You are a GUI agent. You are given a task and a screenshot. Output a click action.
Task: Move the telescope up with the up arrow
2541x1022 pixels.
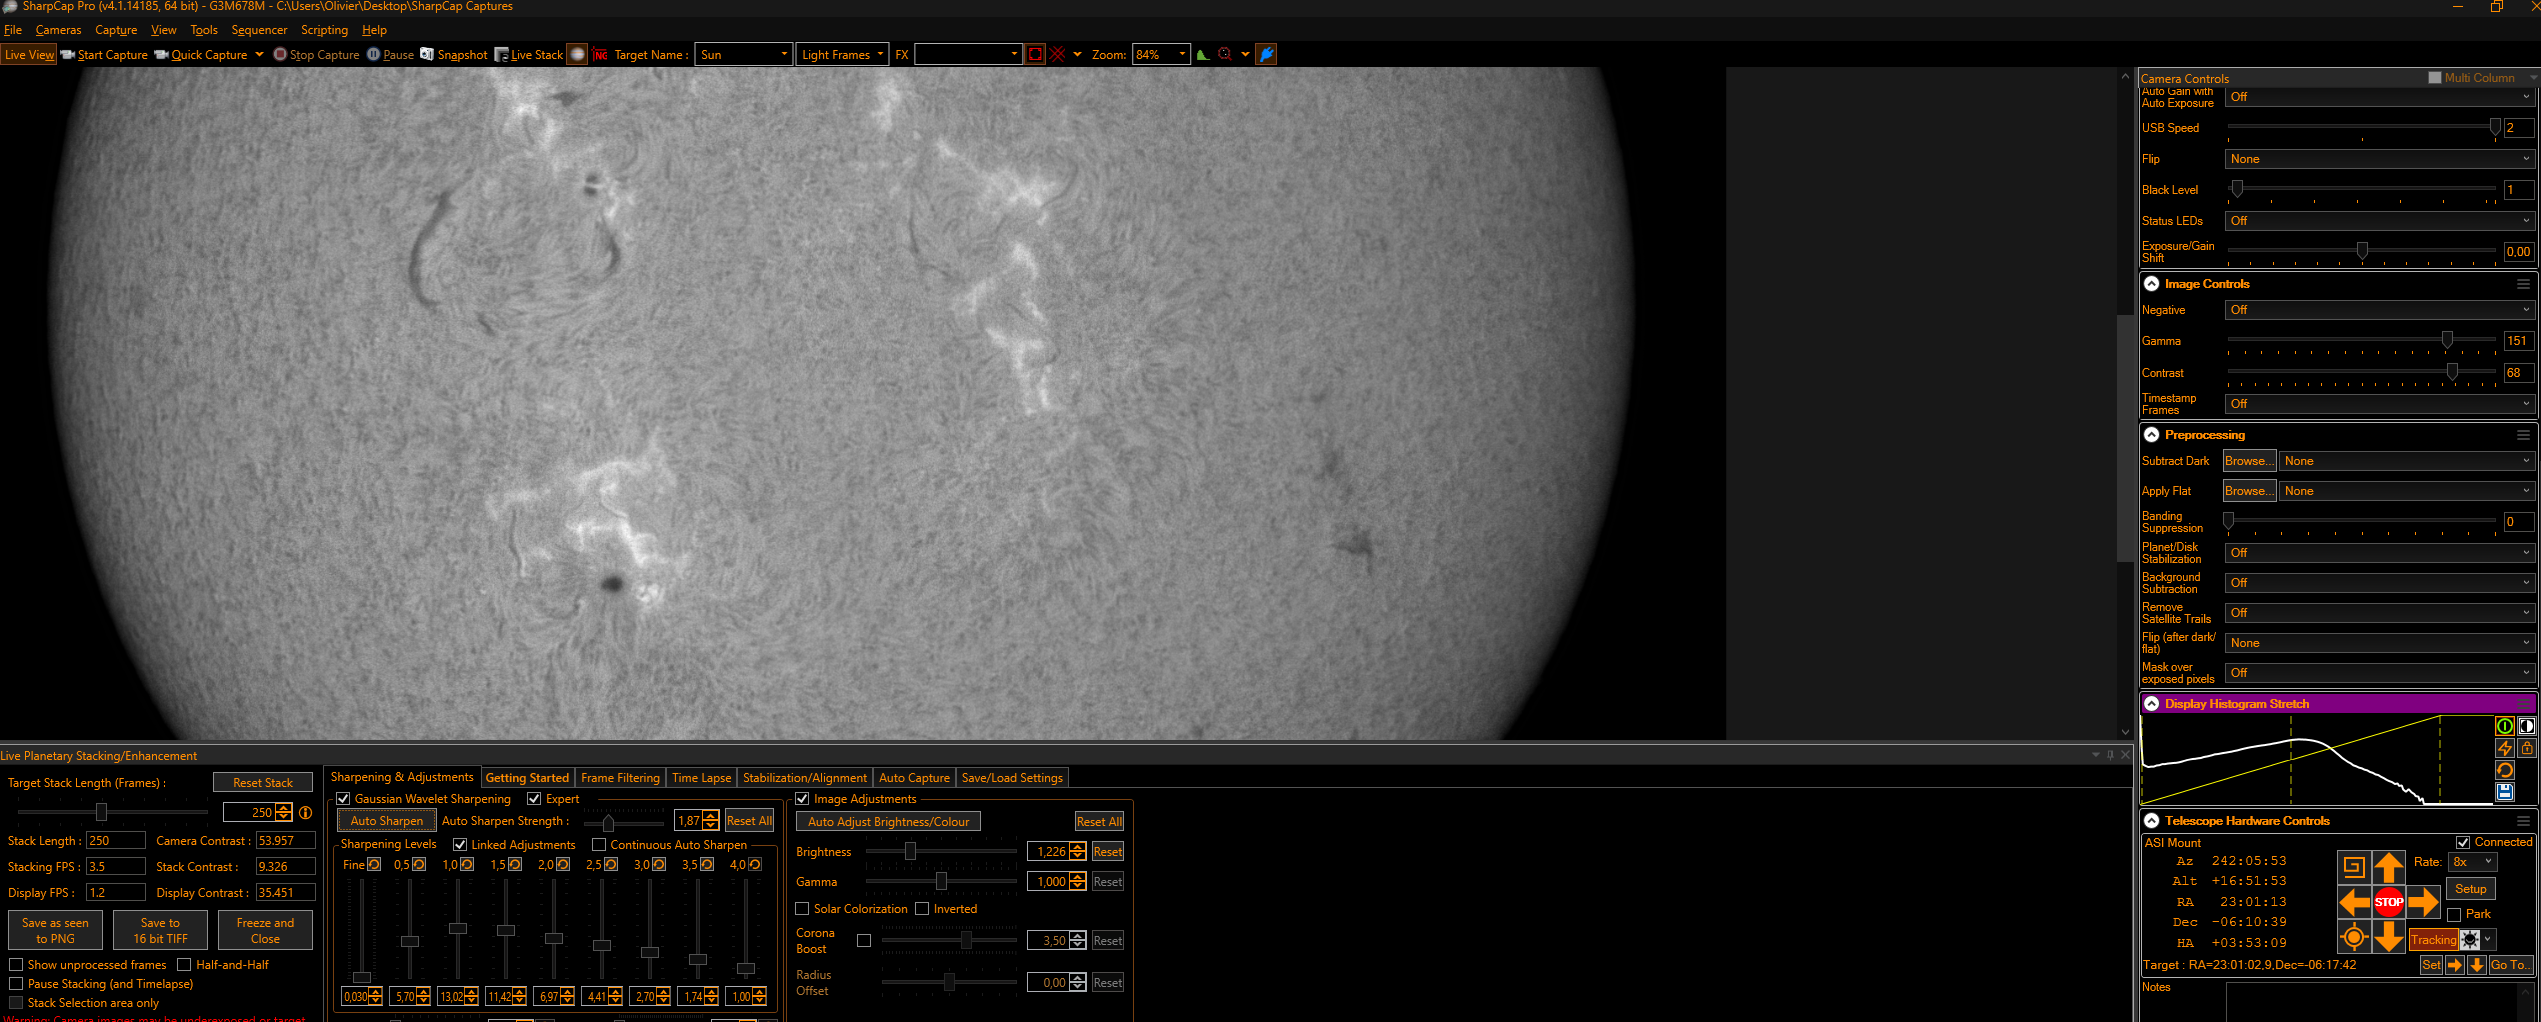coord(2389,868)
